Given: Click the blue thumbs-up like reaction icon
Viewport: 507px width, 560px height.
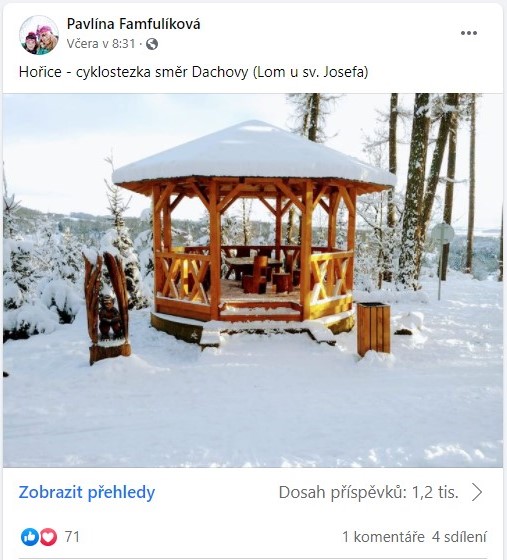Looking at the screenshot, I should pyautogui.click(x=30, y=536).
